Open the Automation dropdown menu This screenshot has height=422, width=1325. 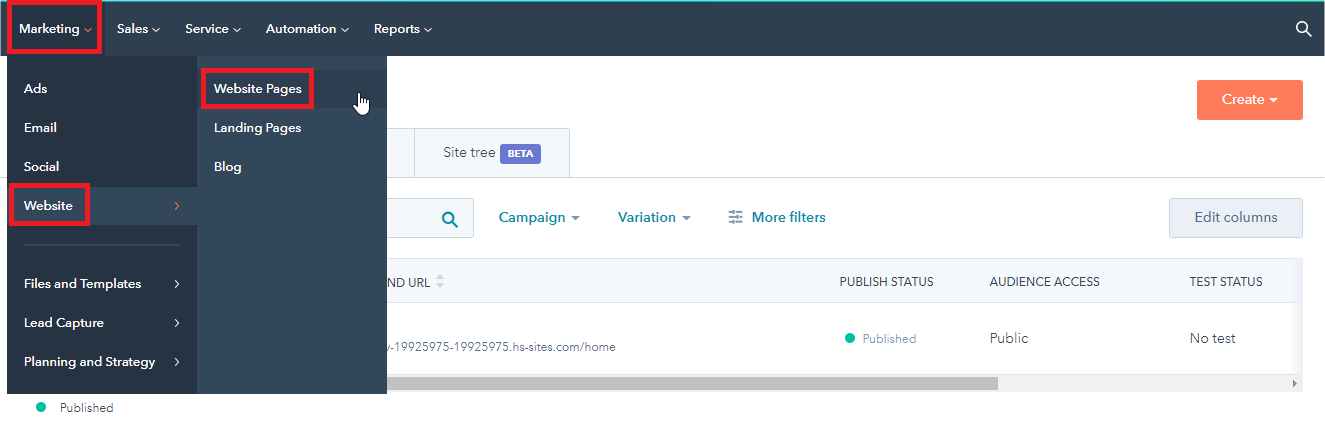(307, 29)
